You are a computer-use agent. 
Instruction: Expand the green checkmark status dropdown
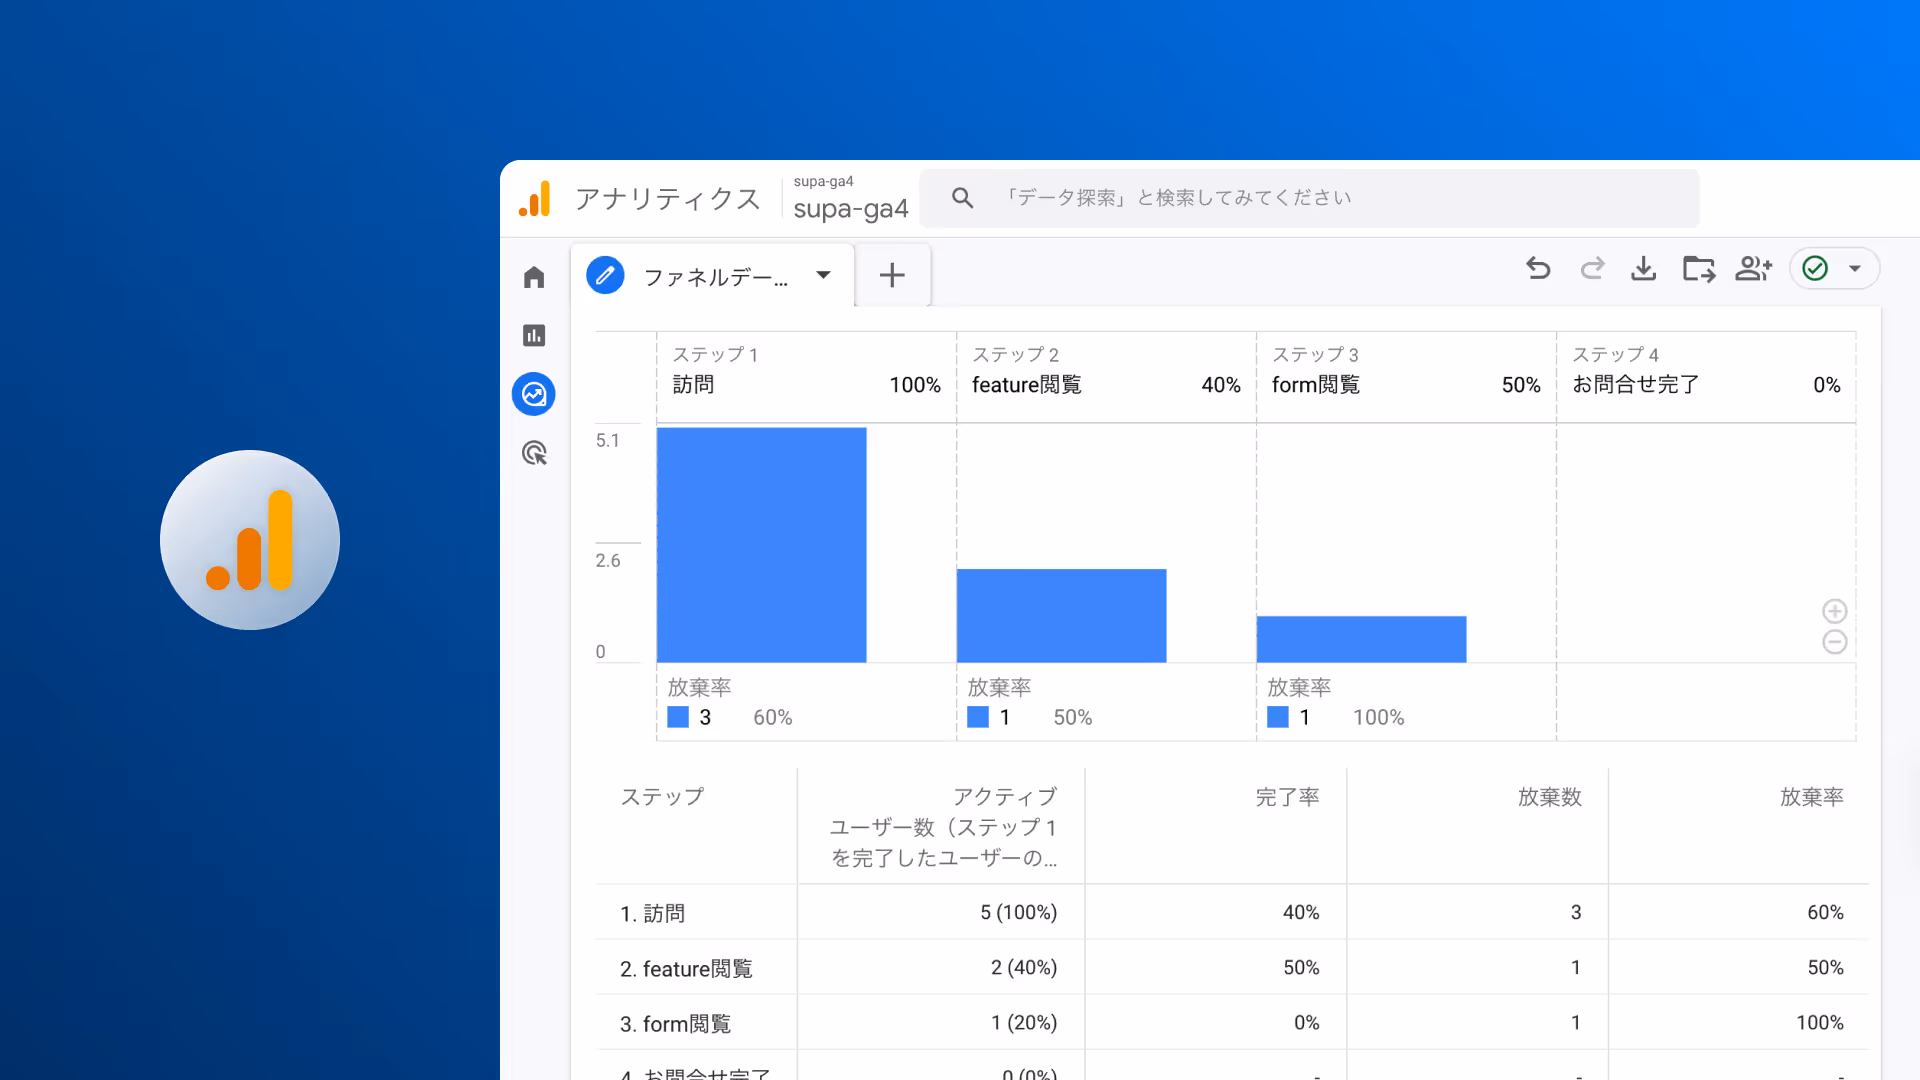point(1854,268)
